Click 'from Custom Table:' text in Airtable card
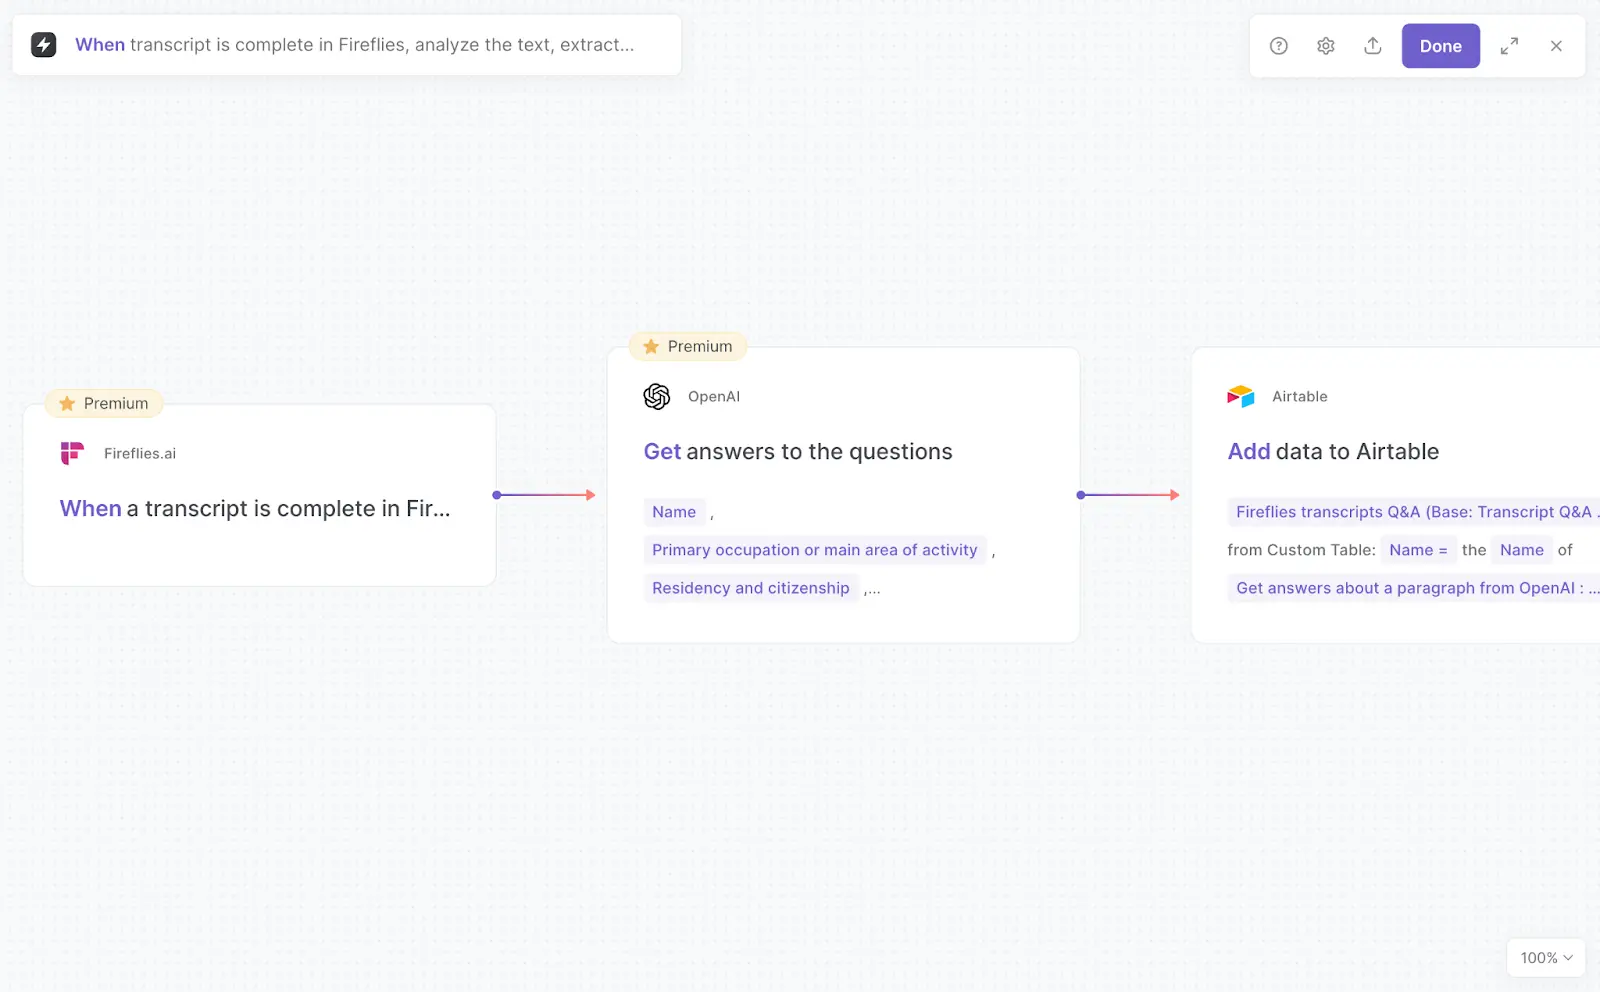1600x992 pixels. pos(1301,550)
